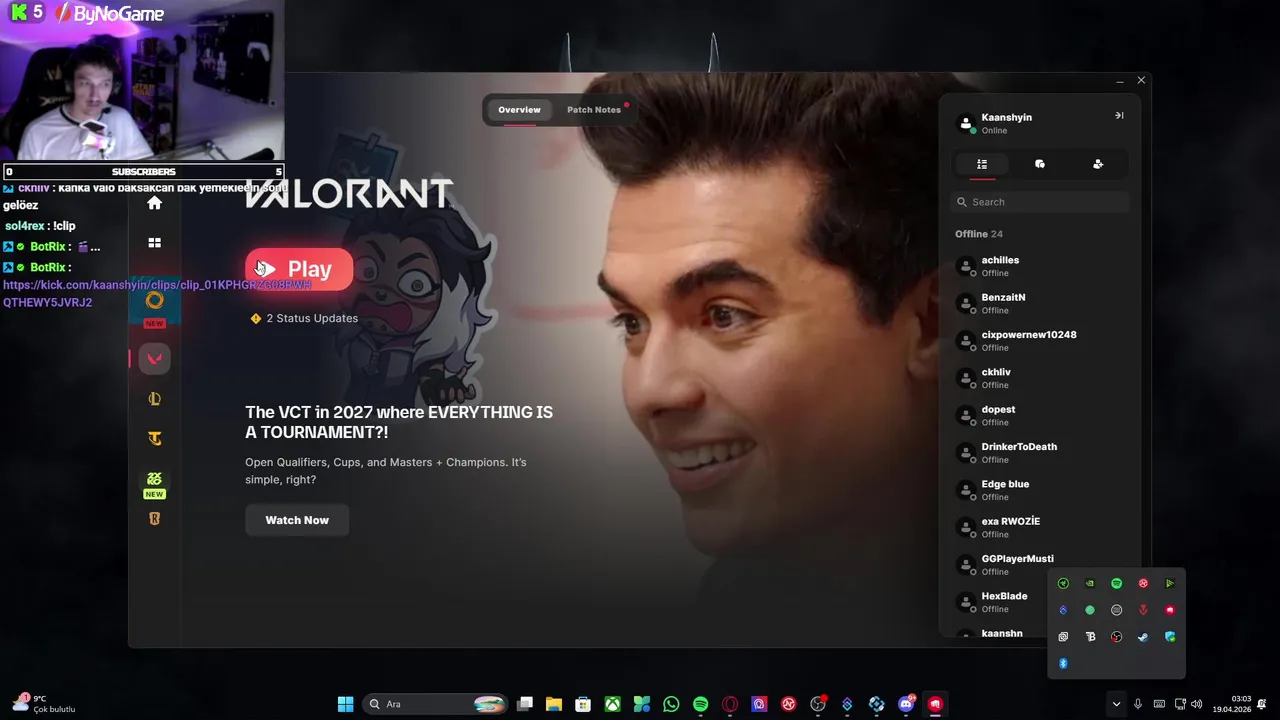This screenshot has width=1280, height=720.
Task: Switch to the Patch Notes tab
Action: click(x=594, y=110)
